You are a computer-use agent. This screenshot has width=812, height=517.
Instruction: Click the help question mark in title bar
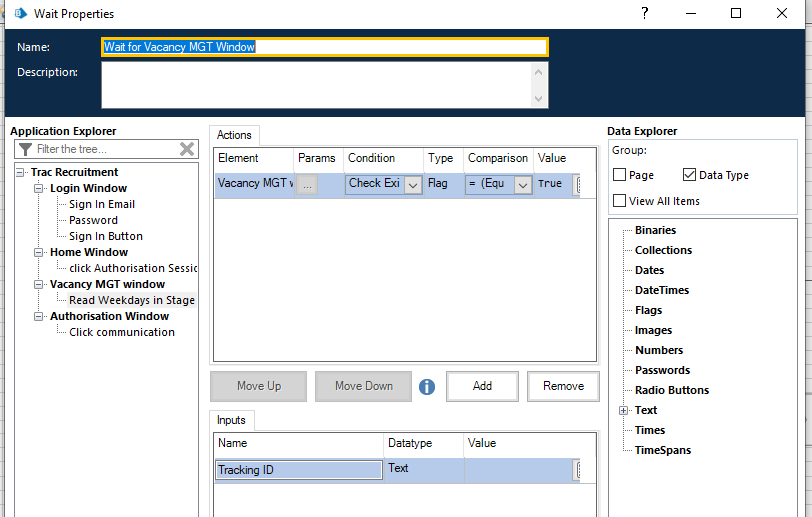(x=644, y=13)
